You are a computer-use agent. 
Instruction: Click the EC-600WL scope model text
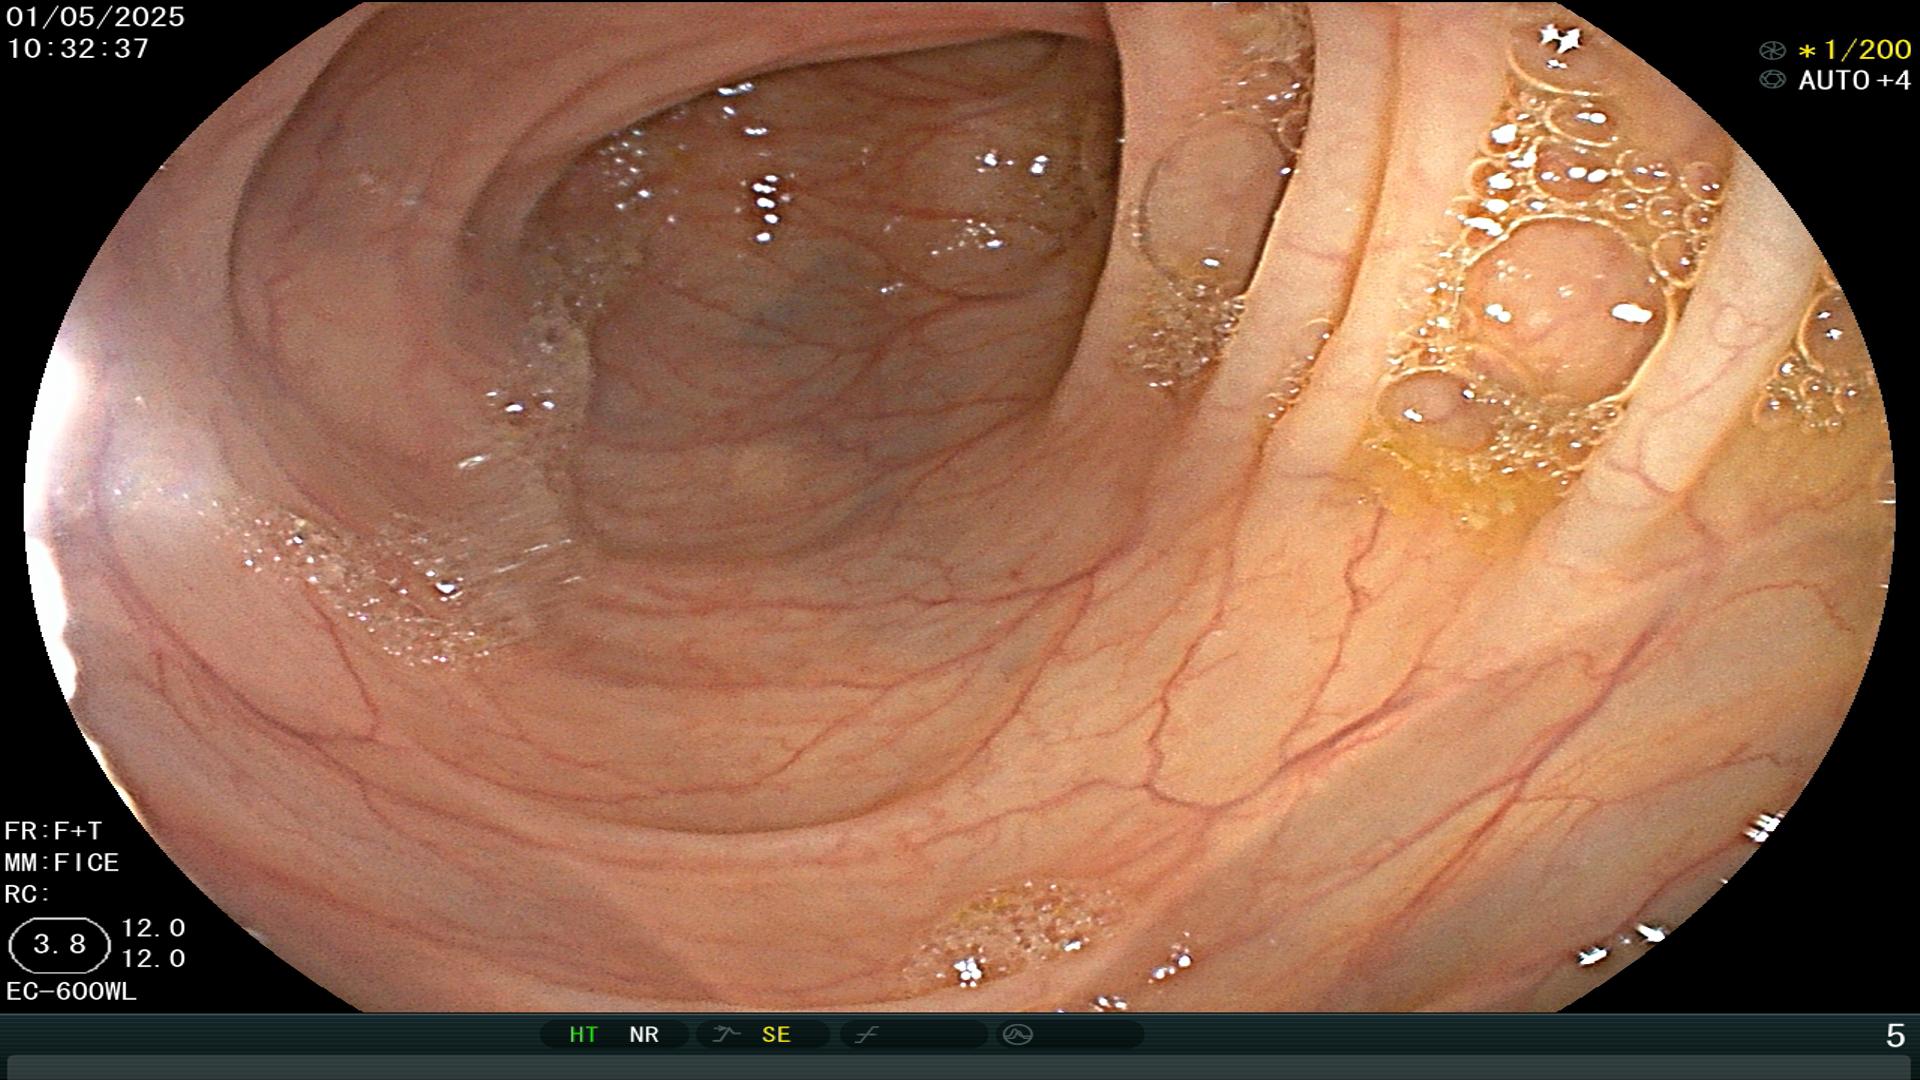click(x=71, y=992)
